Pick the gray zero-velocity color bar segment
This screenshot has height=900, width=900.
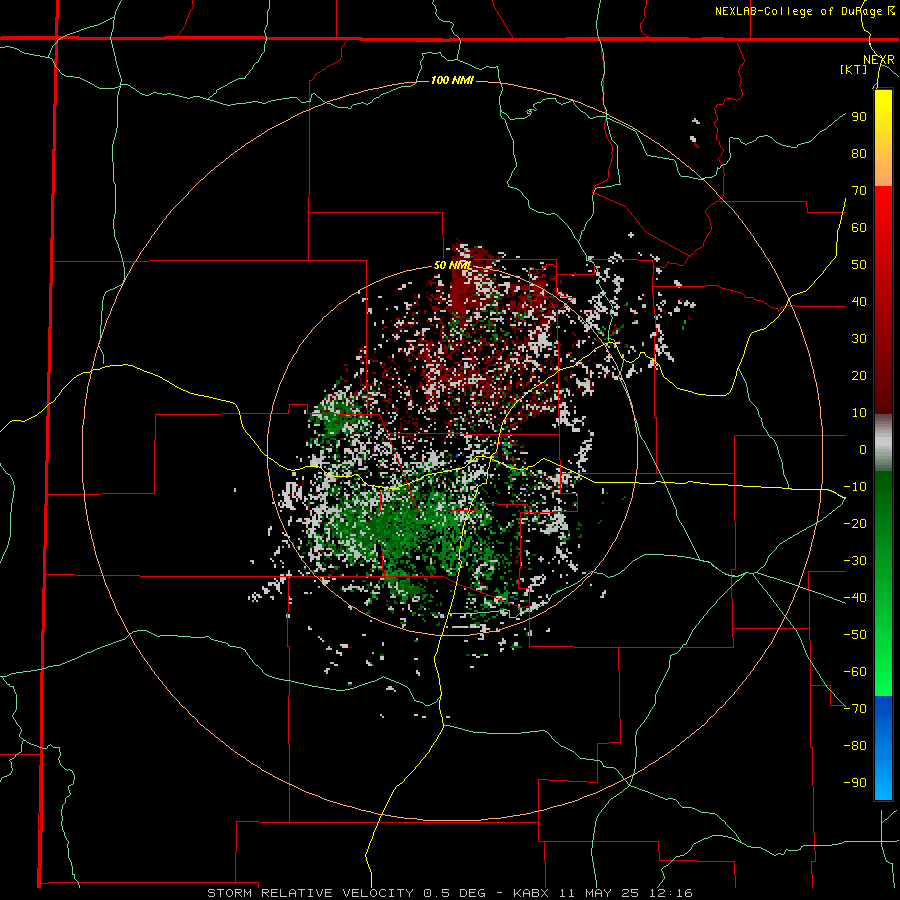(883, 442)
